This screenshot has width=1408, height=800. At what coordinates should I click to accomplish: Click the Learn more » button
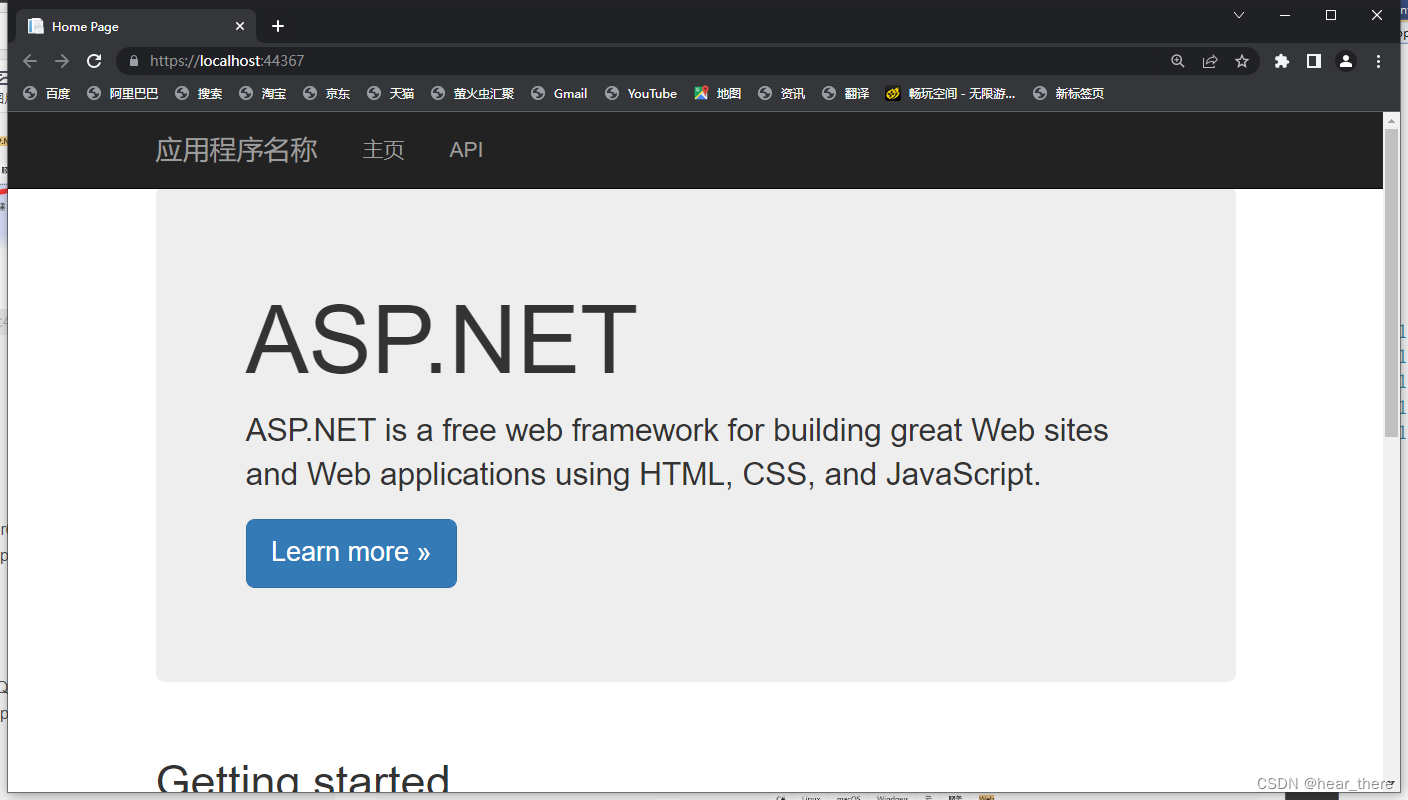point(351,553)
